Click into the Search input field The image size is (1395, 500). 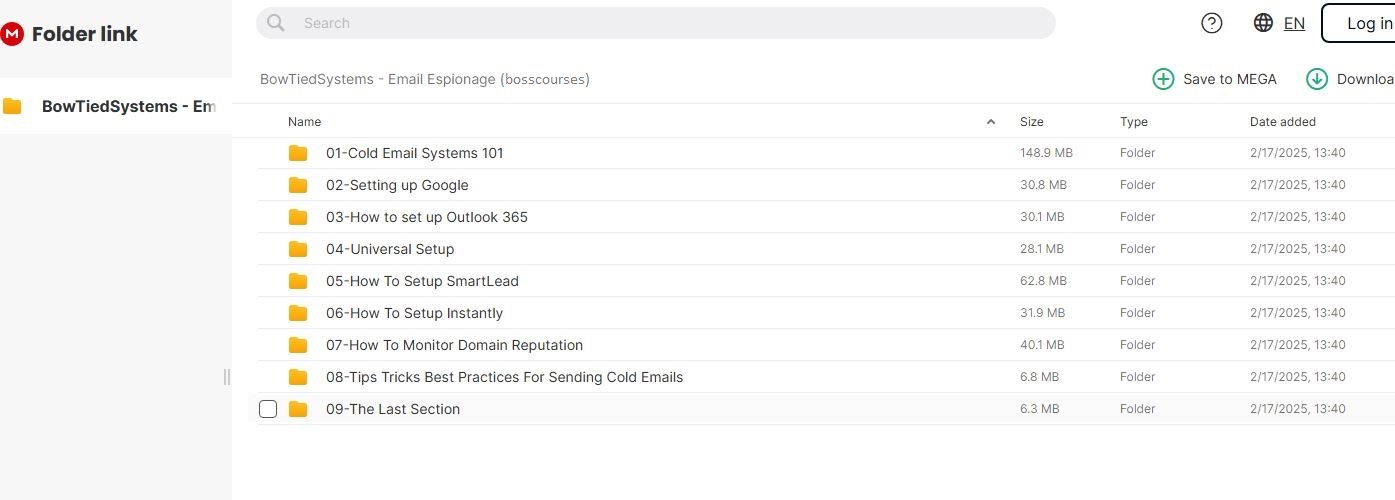(670, 23)
